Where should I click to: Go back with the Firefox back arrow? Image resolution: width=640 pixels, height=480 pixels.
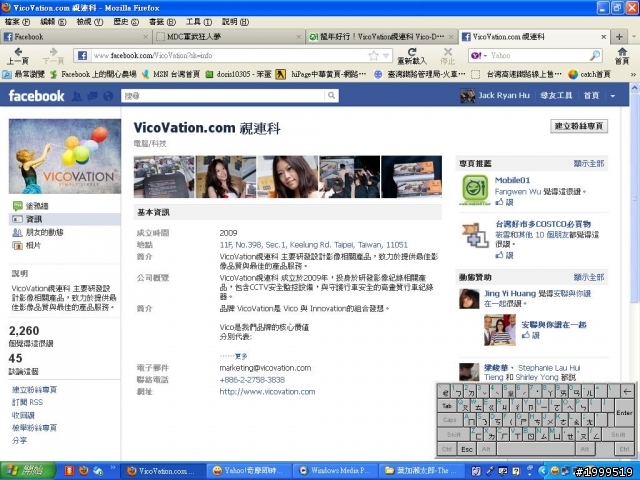click(18, 52)
